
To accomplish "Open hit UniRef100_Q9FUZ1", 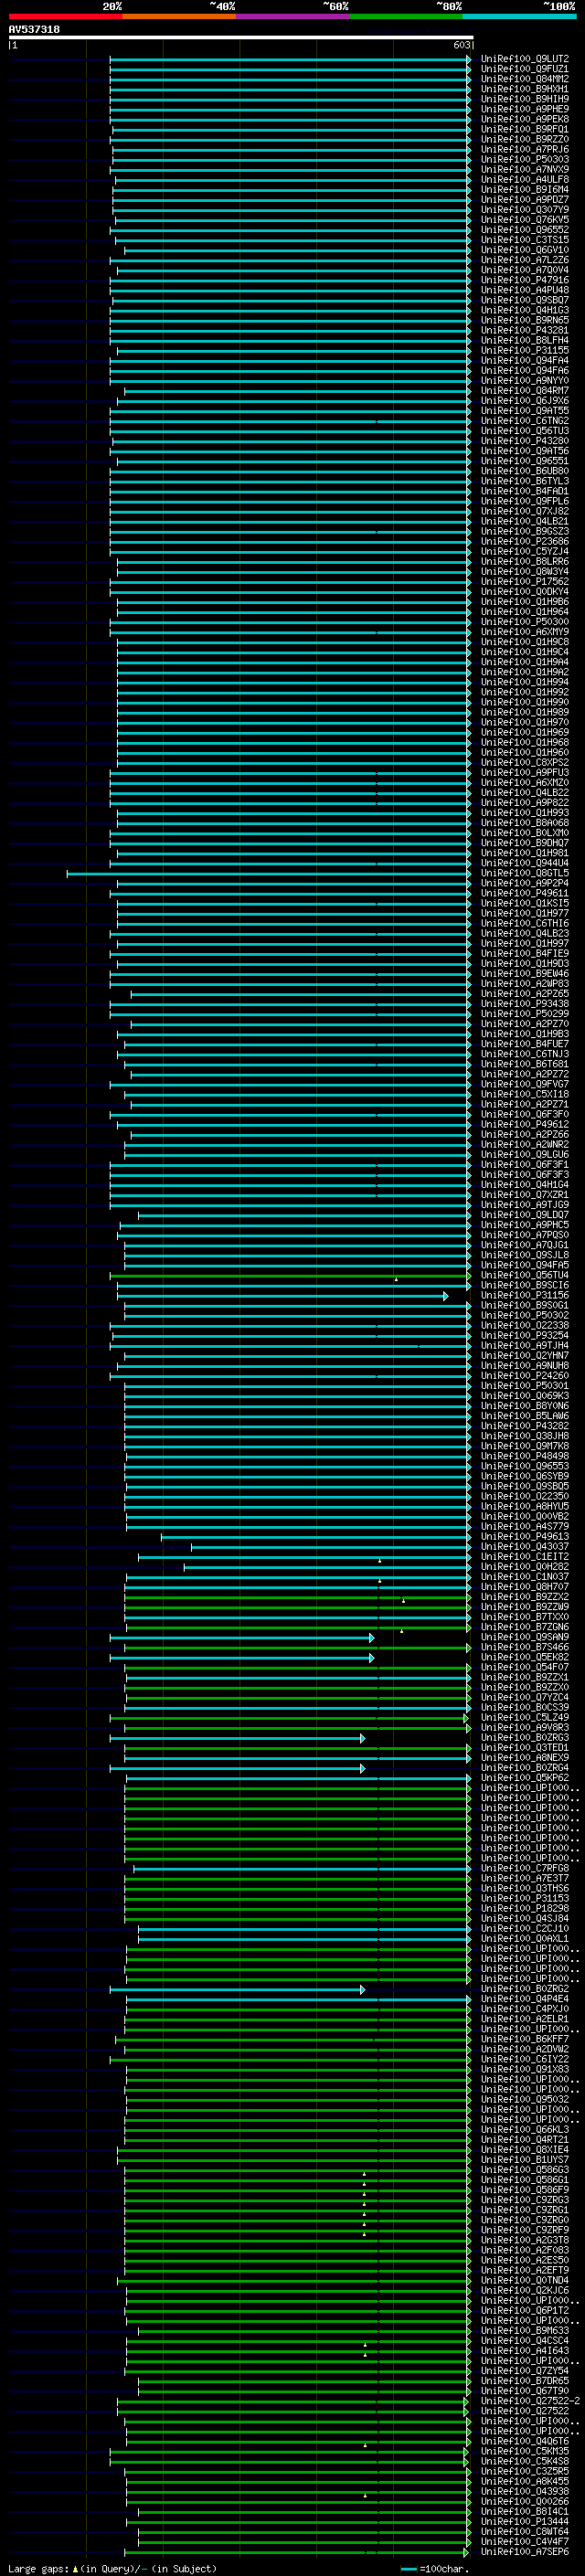I will tap(524, 69).
